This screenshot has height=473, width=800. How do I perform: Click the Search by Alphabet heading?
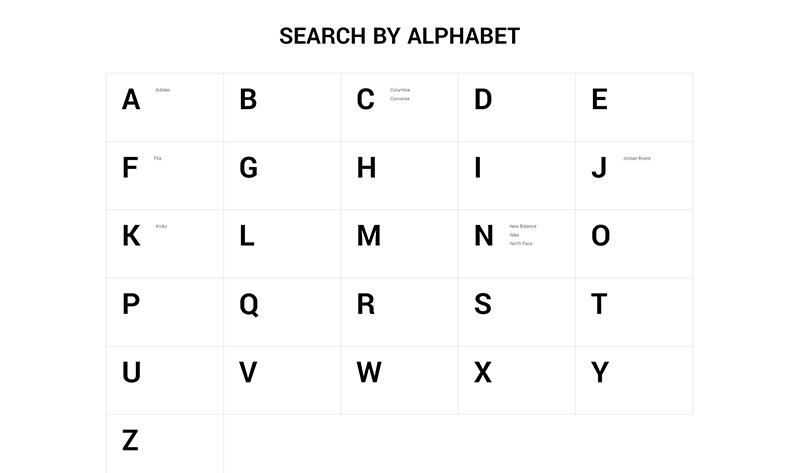[x=400, y=36]
